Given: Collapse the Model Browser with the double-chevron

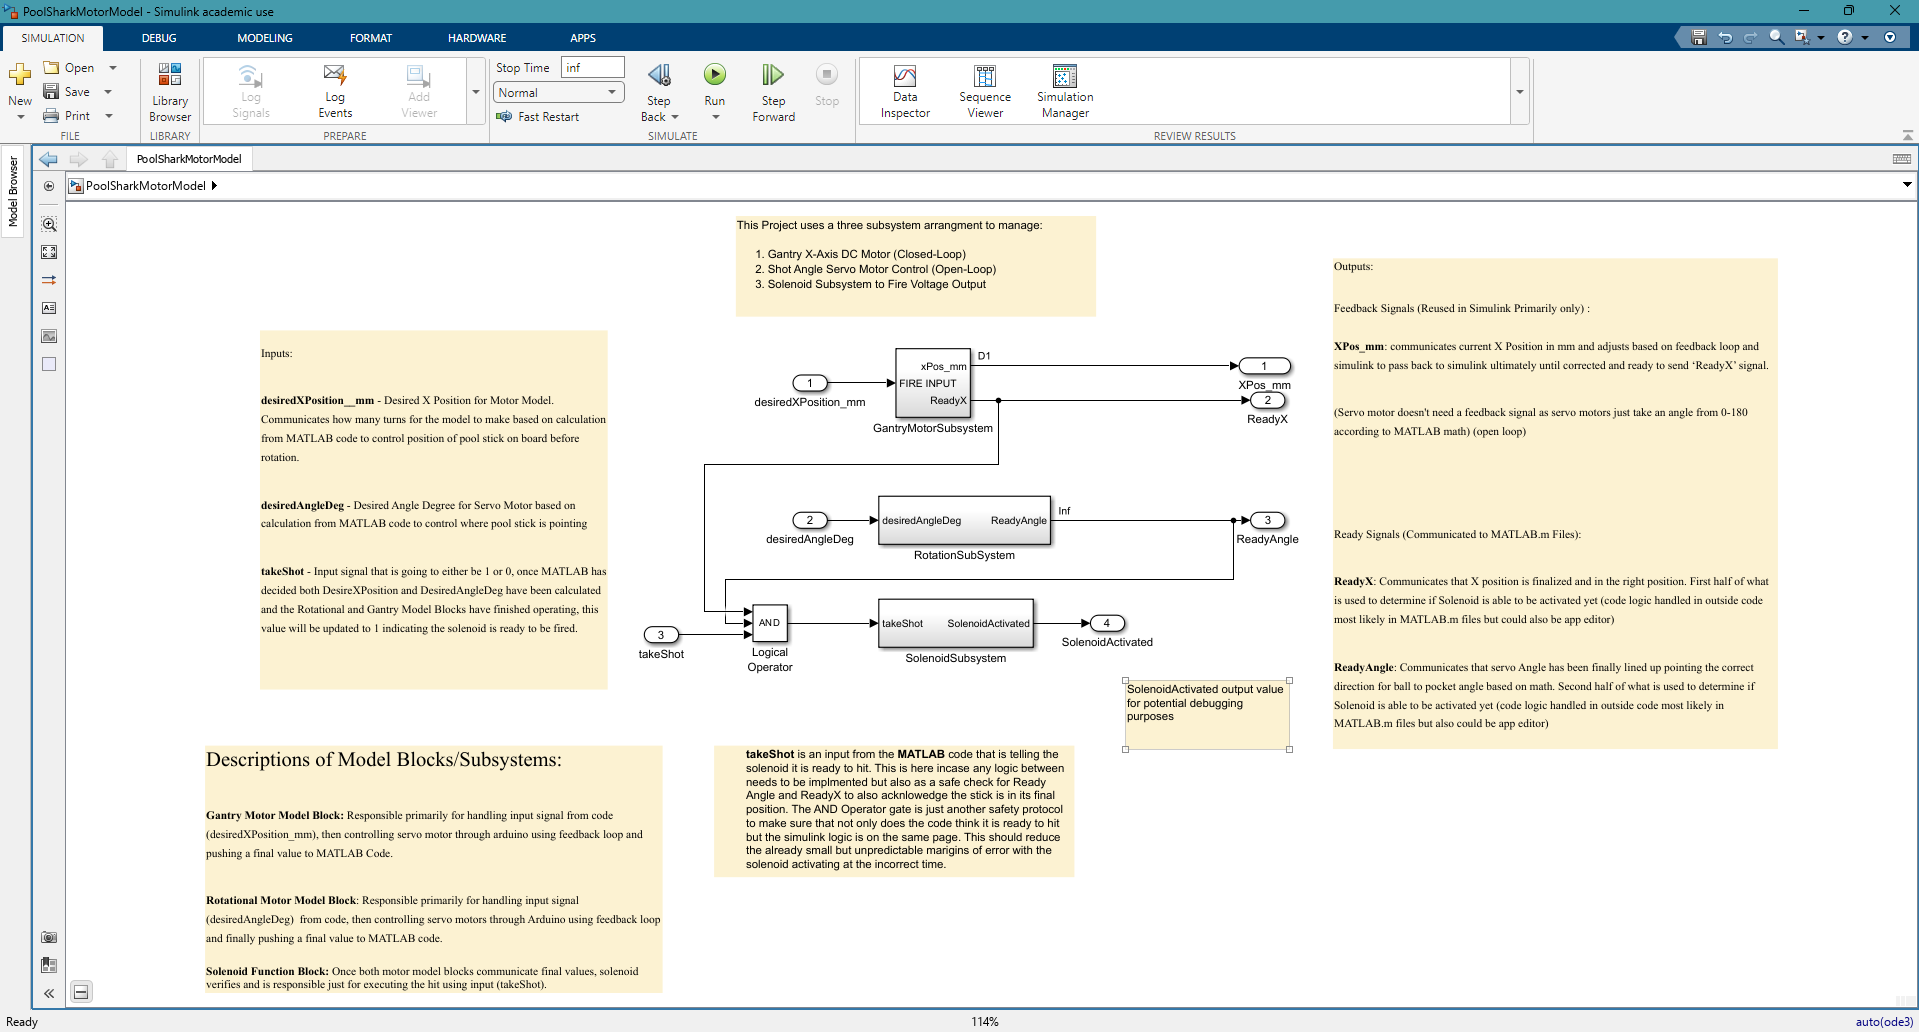Looking at the screenshot, I should 48,993.
